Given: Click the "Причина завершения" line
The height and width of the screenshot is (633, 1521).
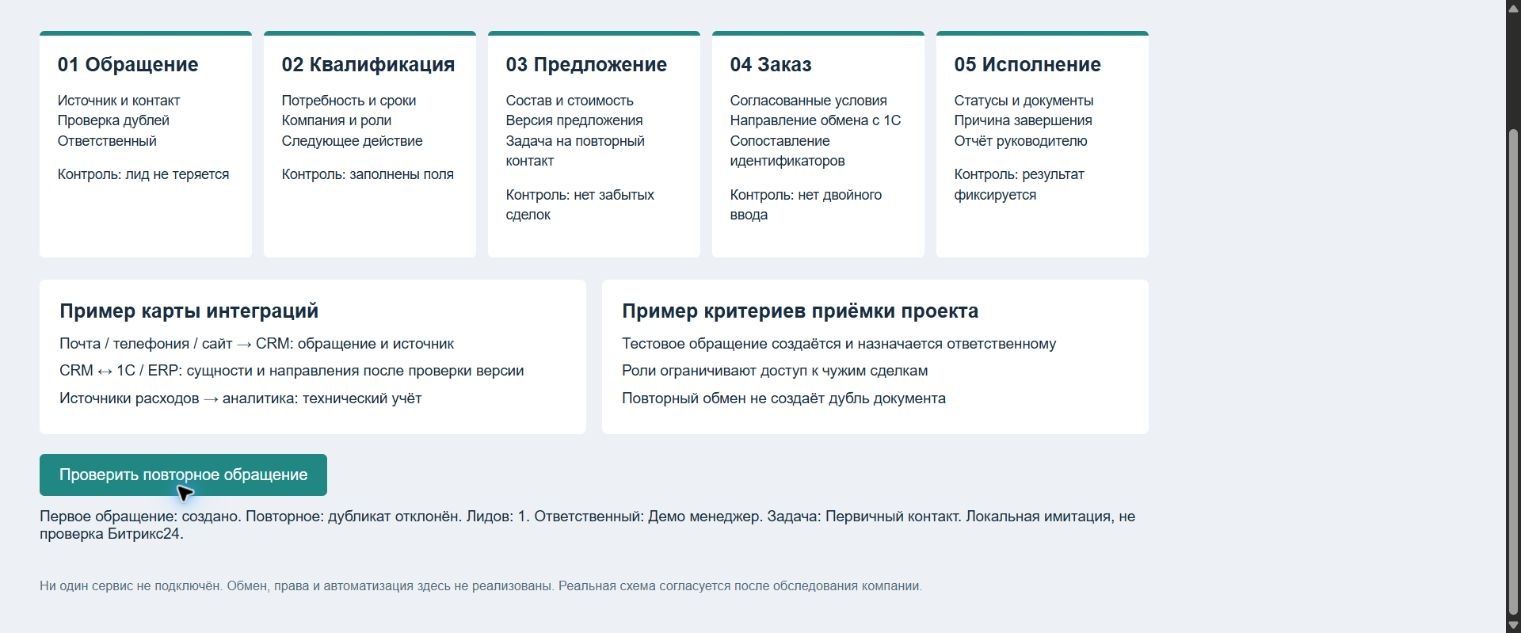Looking at the screenshot, I should (x=1023, y=121).
